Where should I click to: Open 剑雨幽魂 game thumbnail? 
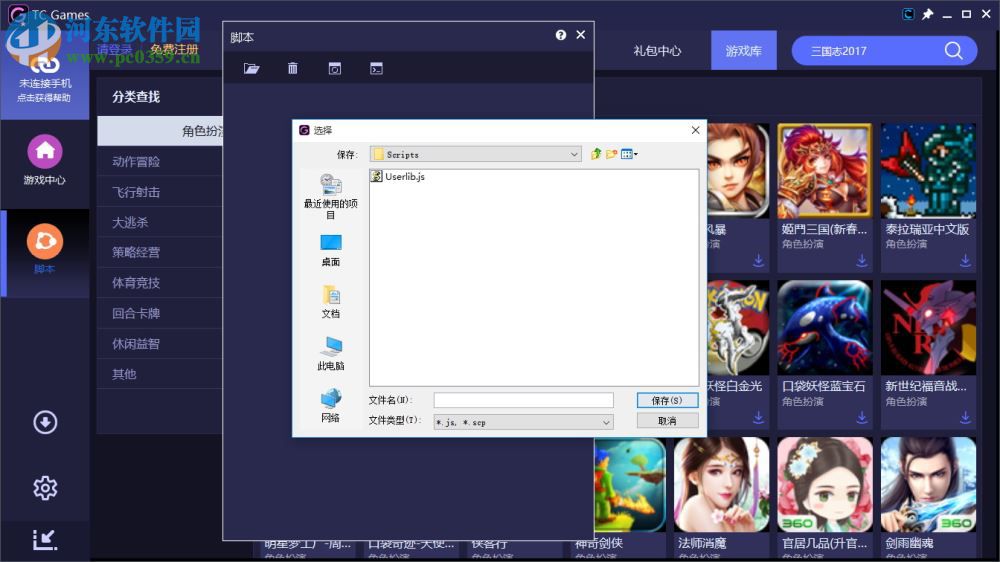tap(929, 485)
